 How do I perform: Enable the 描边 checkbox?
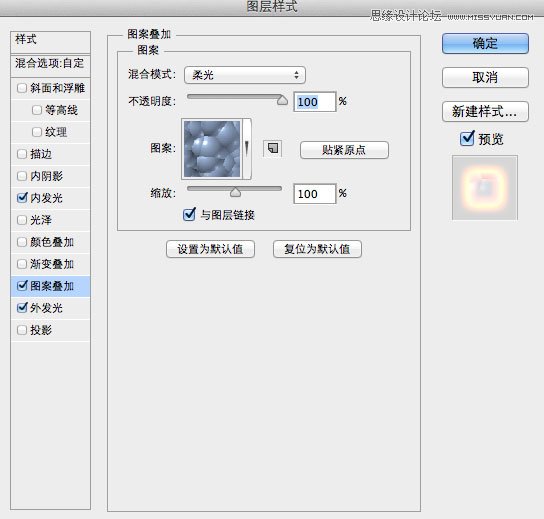(22, 154)
